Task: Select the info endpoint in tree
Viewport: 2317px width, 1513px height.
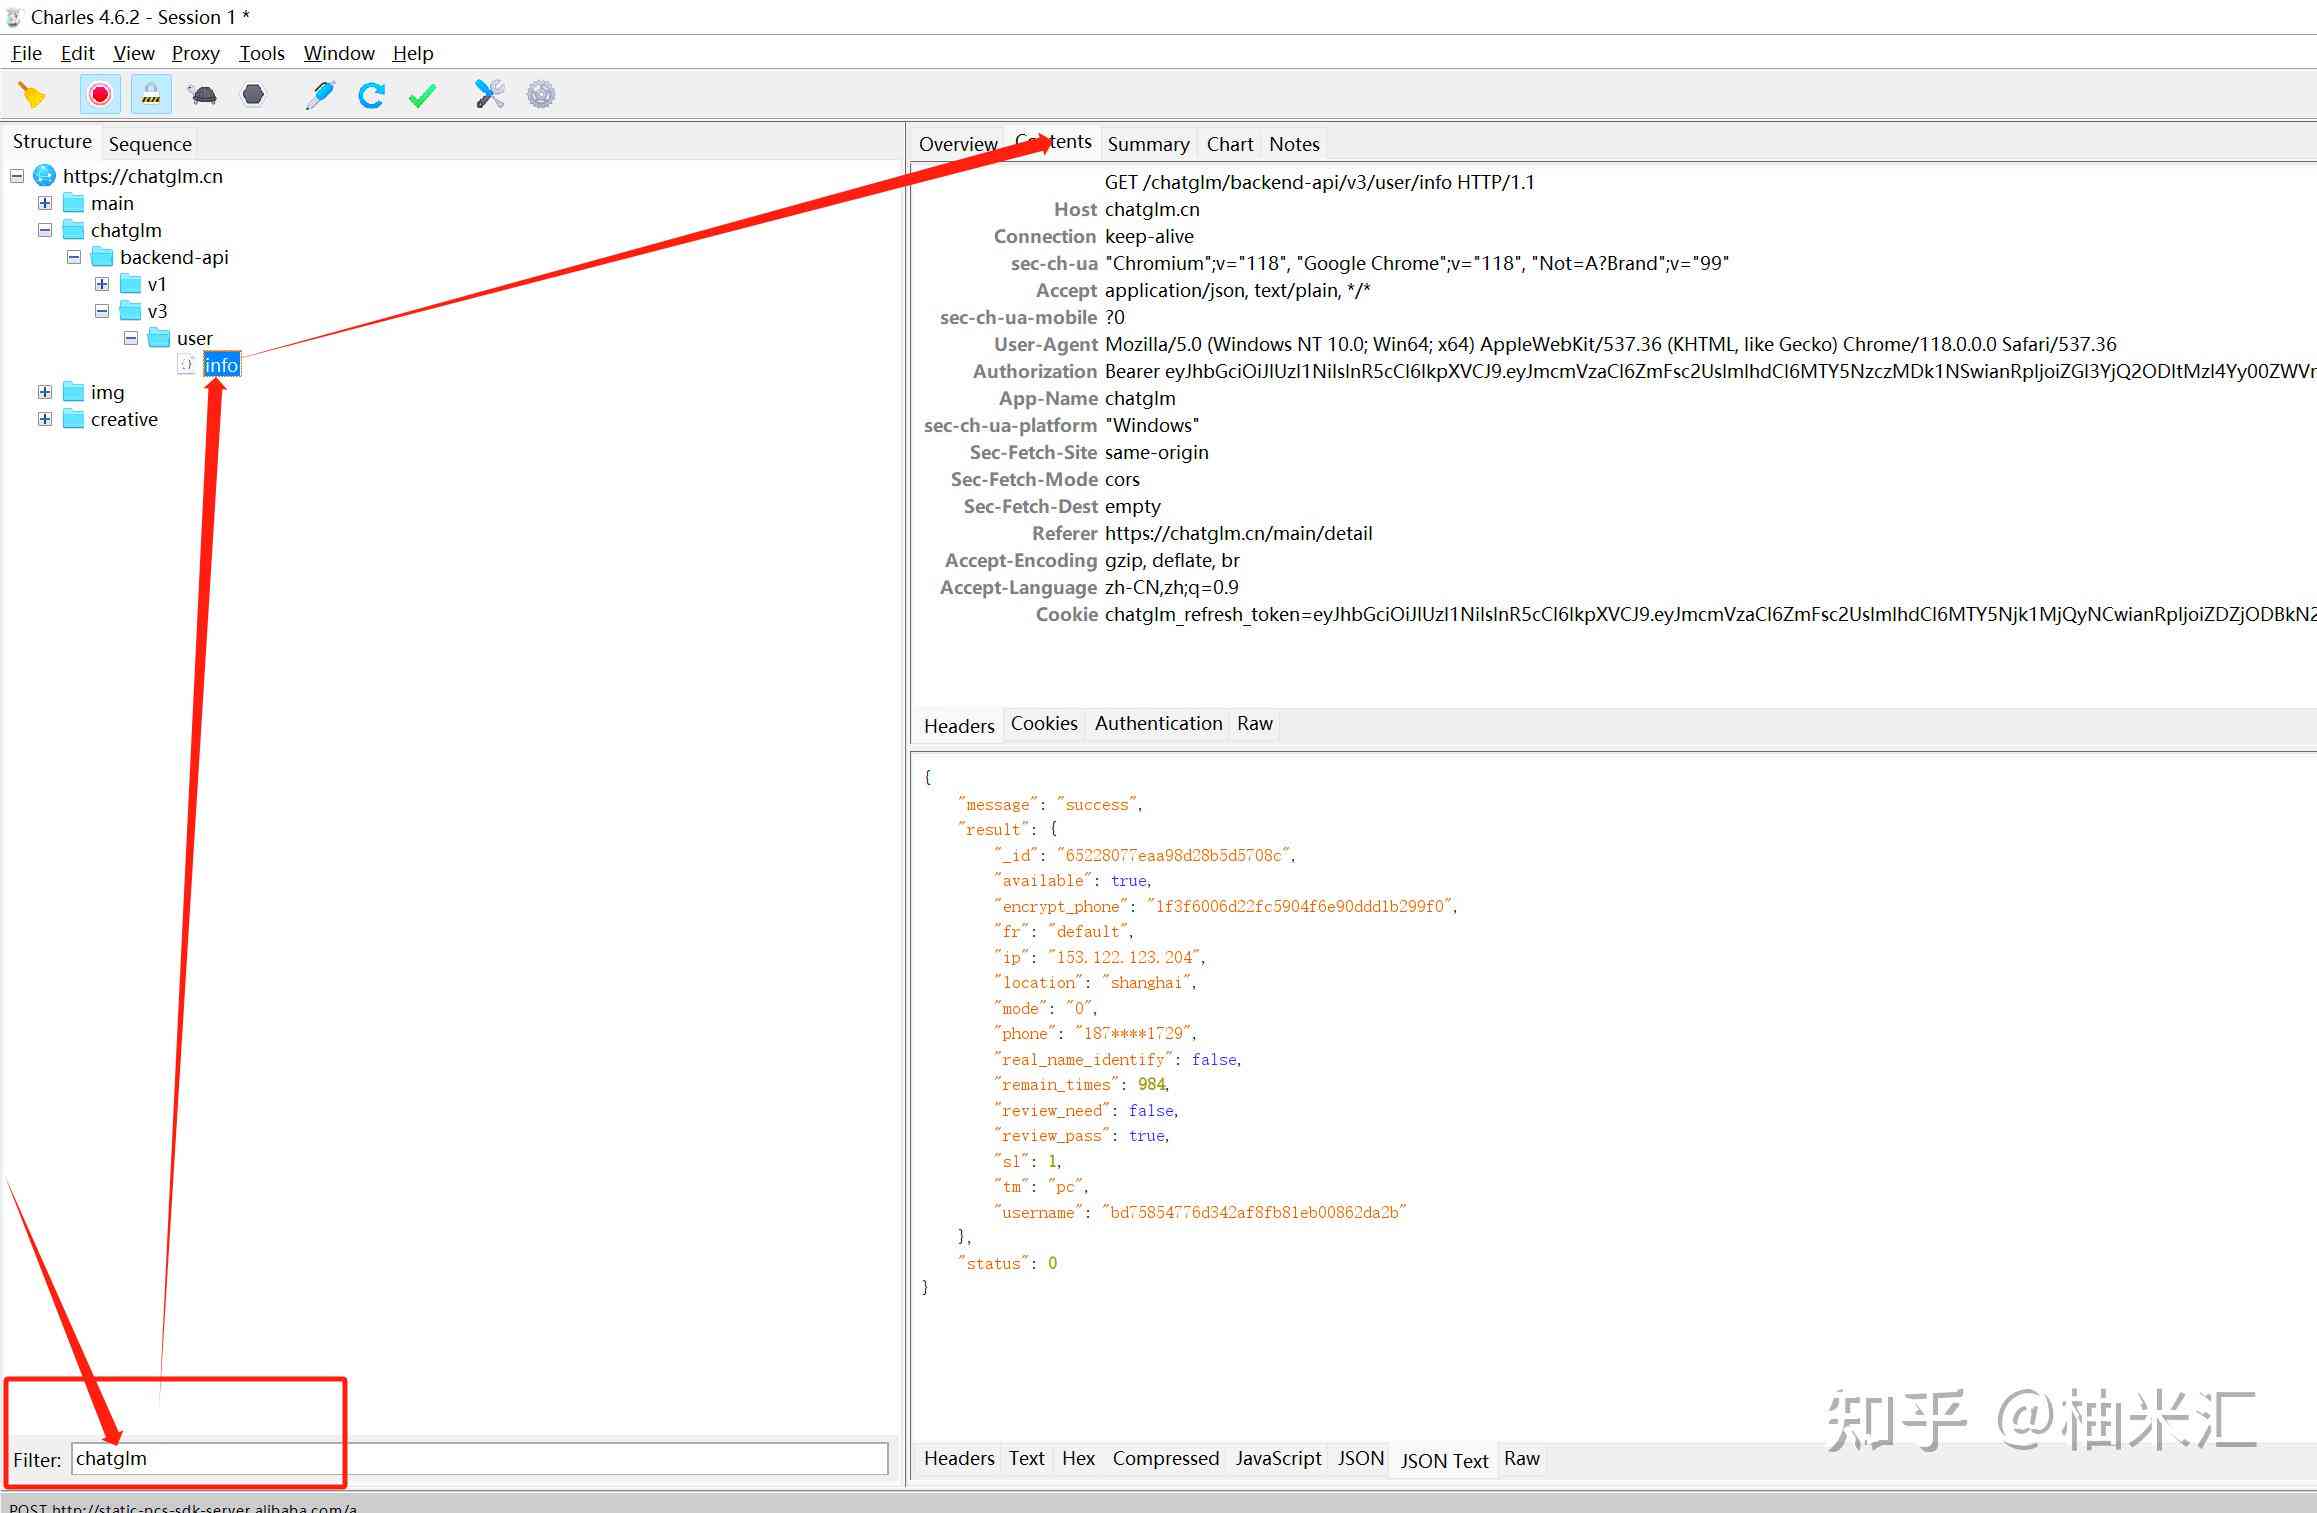Action: (x=220, y=365)
